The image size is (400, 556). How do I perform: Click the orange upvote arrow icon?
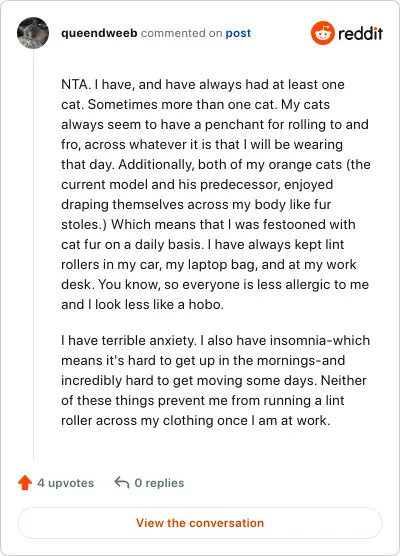click(x=25, y=483)
